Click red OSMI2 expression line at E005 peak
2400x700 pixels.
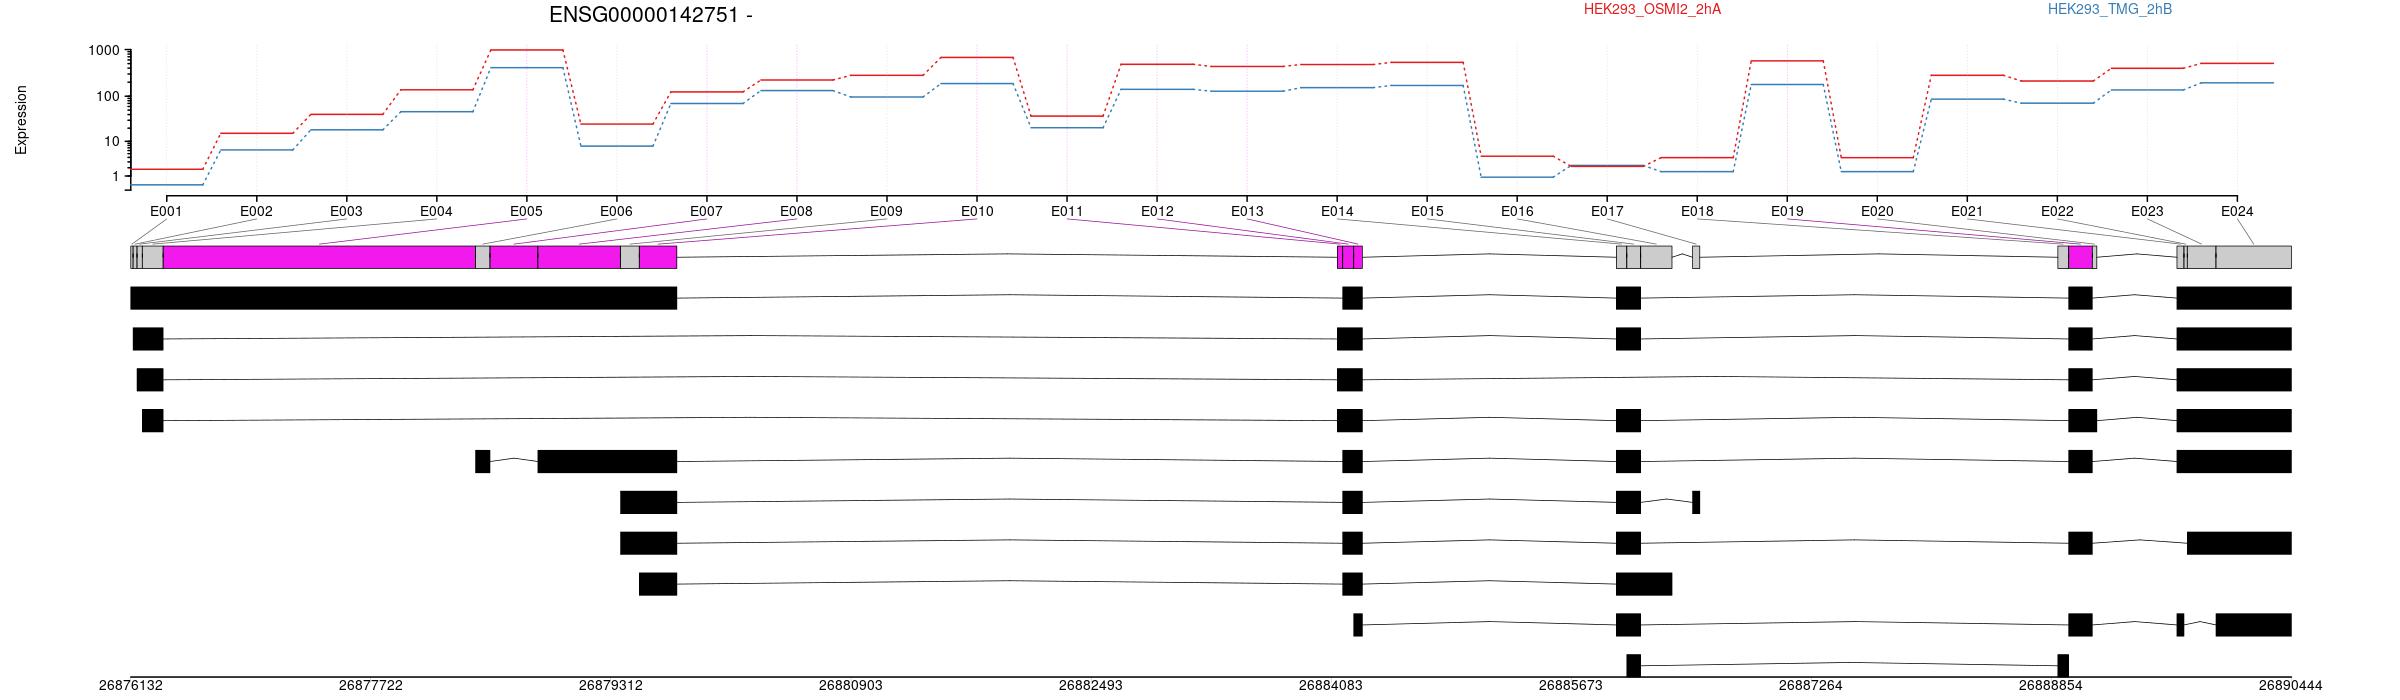(x=526, y=50)
